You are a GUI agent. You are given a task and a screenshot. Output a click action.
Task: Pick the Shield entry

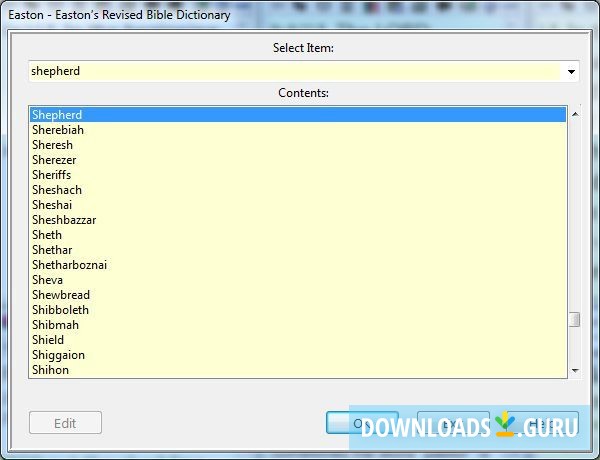click(298, 340)
